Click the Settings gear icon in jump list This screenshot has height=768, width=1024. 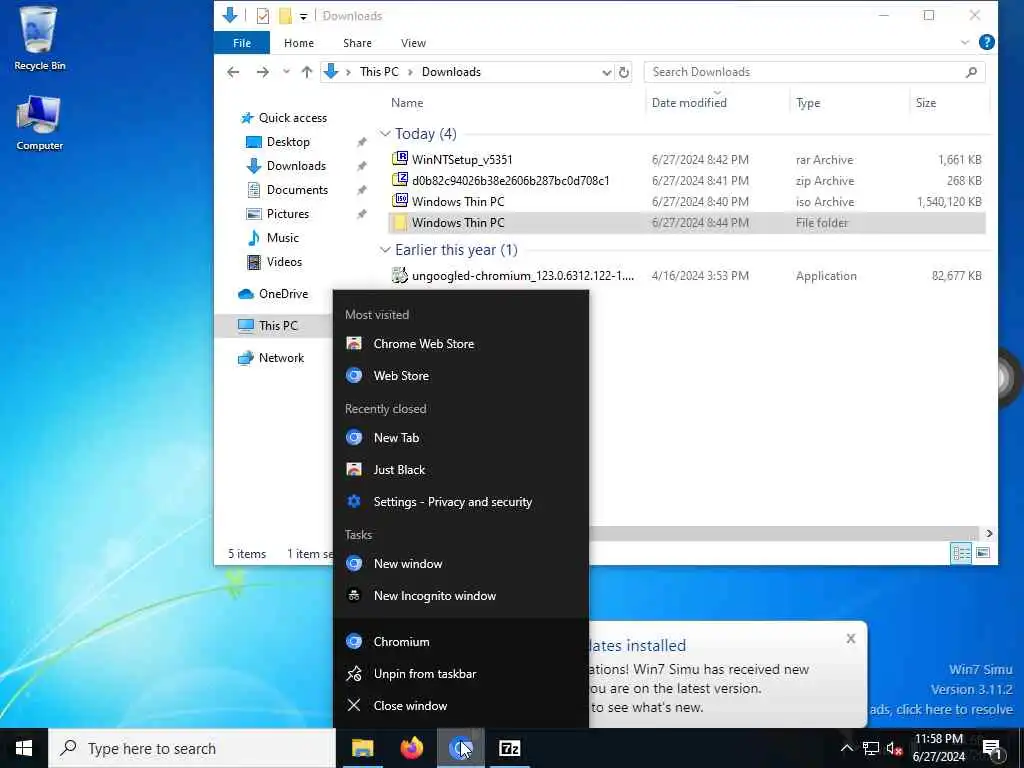tap(354, 502)
